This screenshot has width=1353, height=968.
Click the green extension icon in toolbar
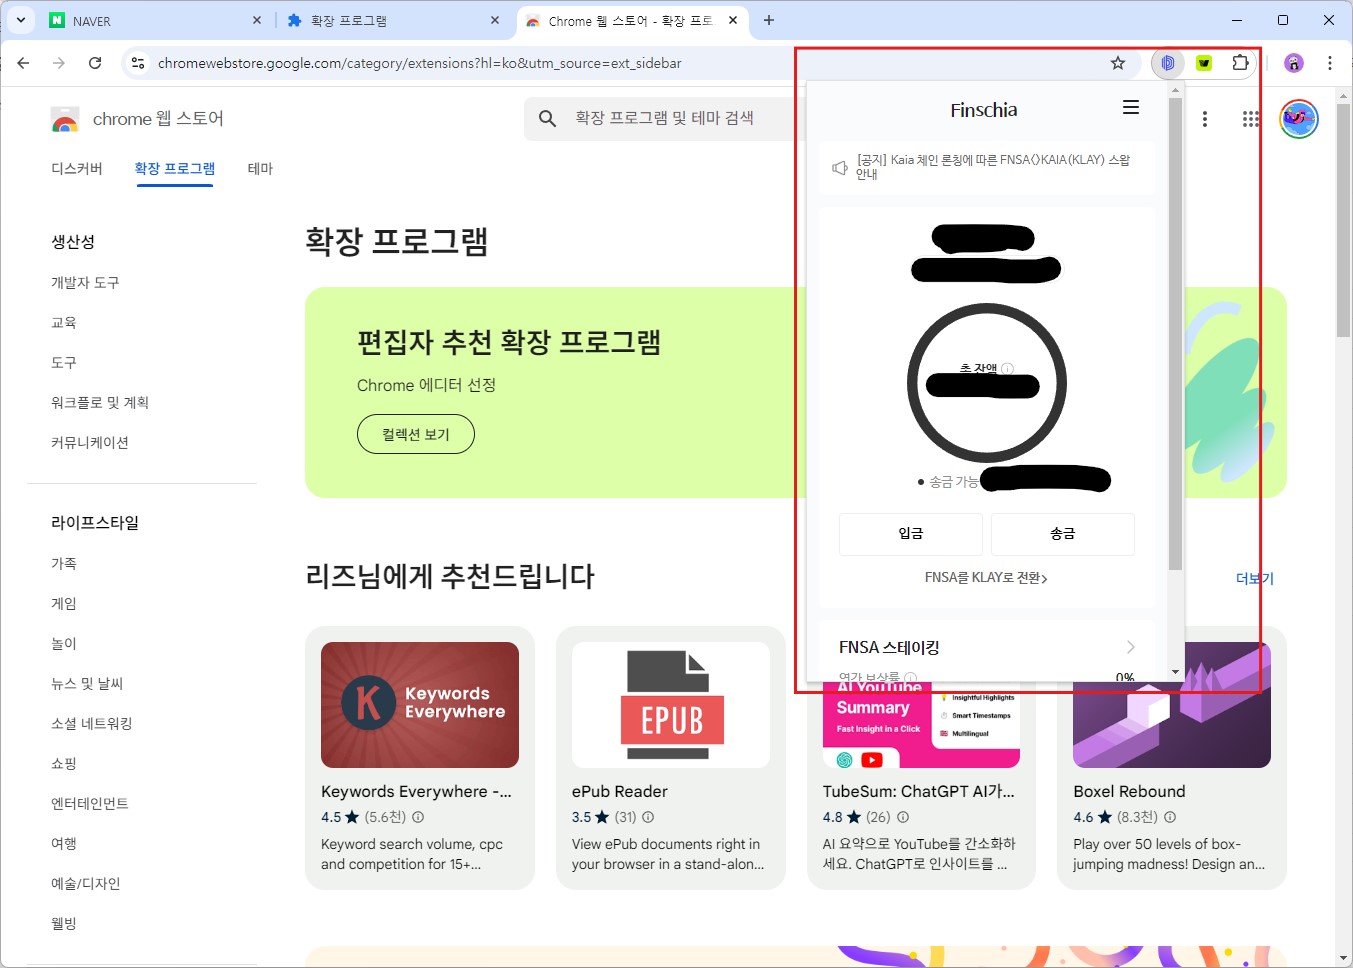coord(1204,63)
